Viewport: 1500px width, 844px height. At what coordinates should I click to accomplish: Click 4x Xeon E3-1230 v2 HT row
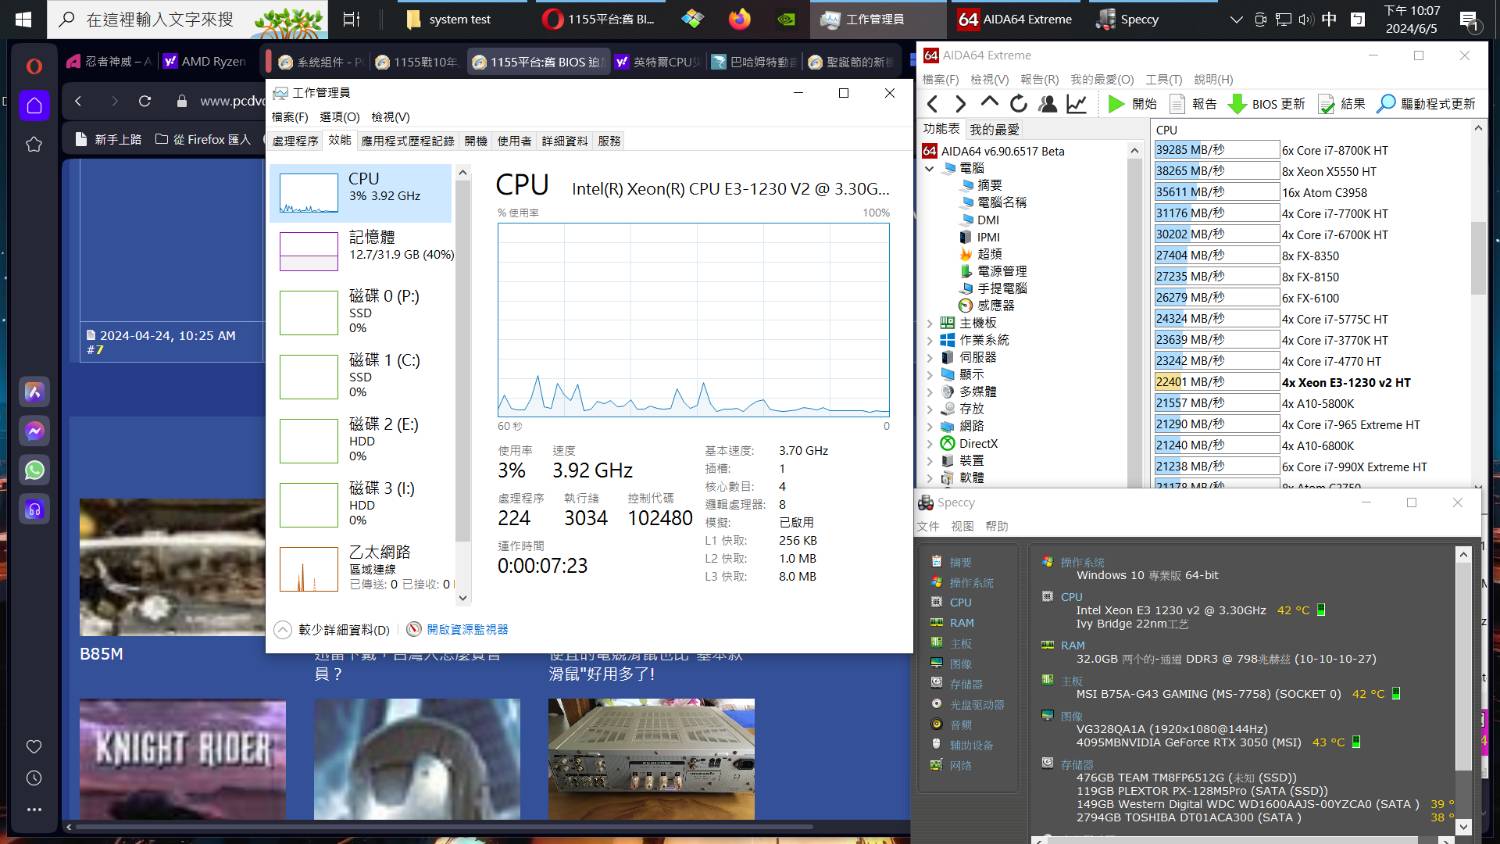pyautogui.click(x=1313, y=382)
